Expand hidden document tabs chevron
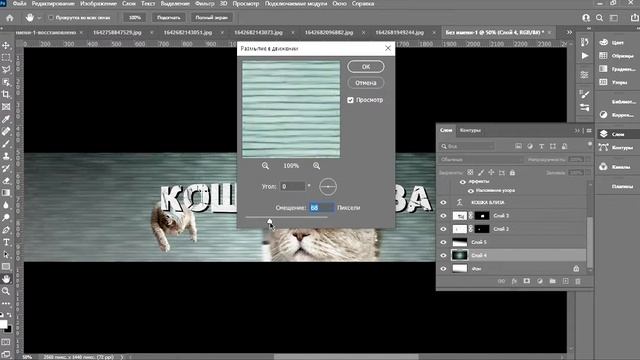This screenshot has height=360, width=640. (569, 32)
